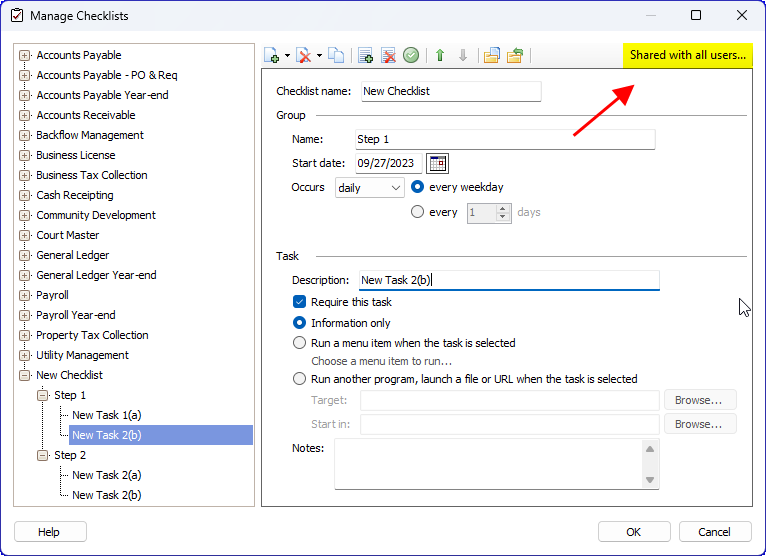Viewport: 766px width, 556px height.
Task: Select General Ledger checklist in tree
Action: 73,255
